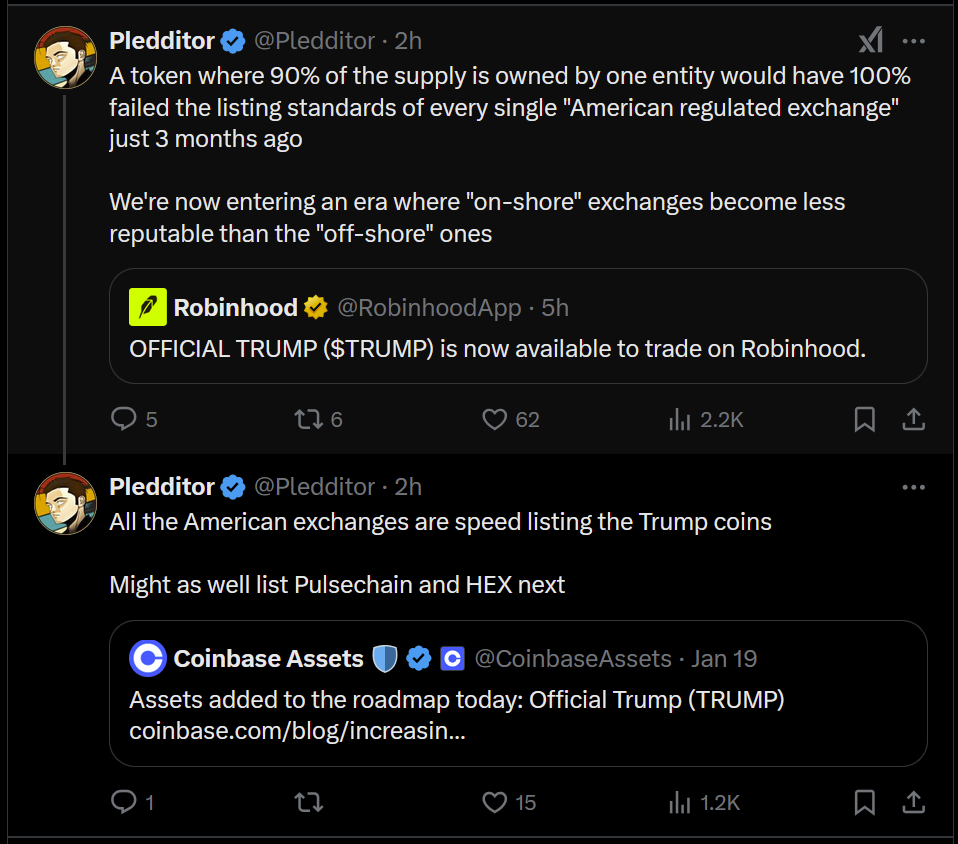Screen dimensions: 958x844
Task: Share Pledditor's first tweet
Action: (913, 419)
